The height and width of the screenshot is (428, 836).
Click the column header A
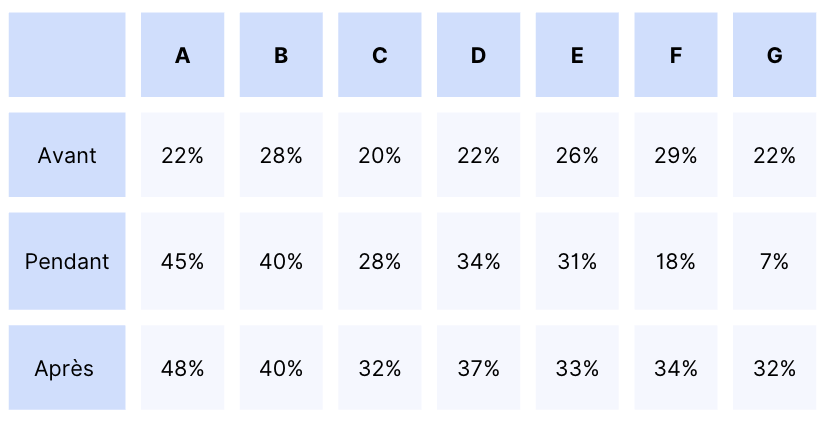[x=182, y=55]
